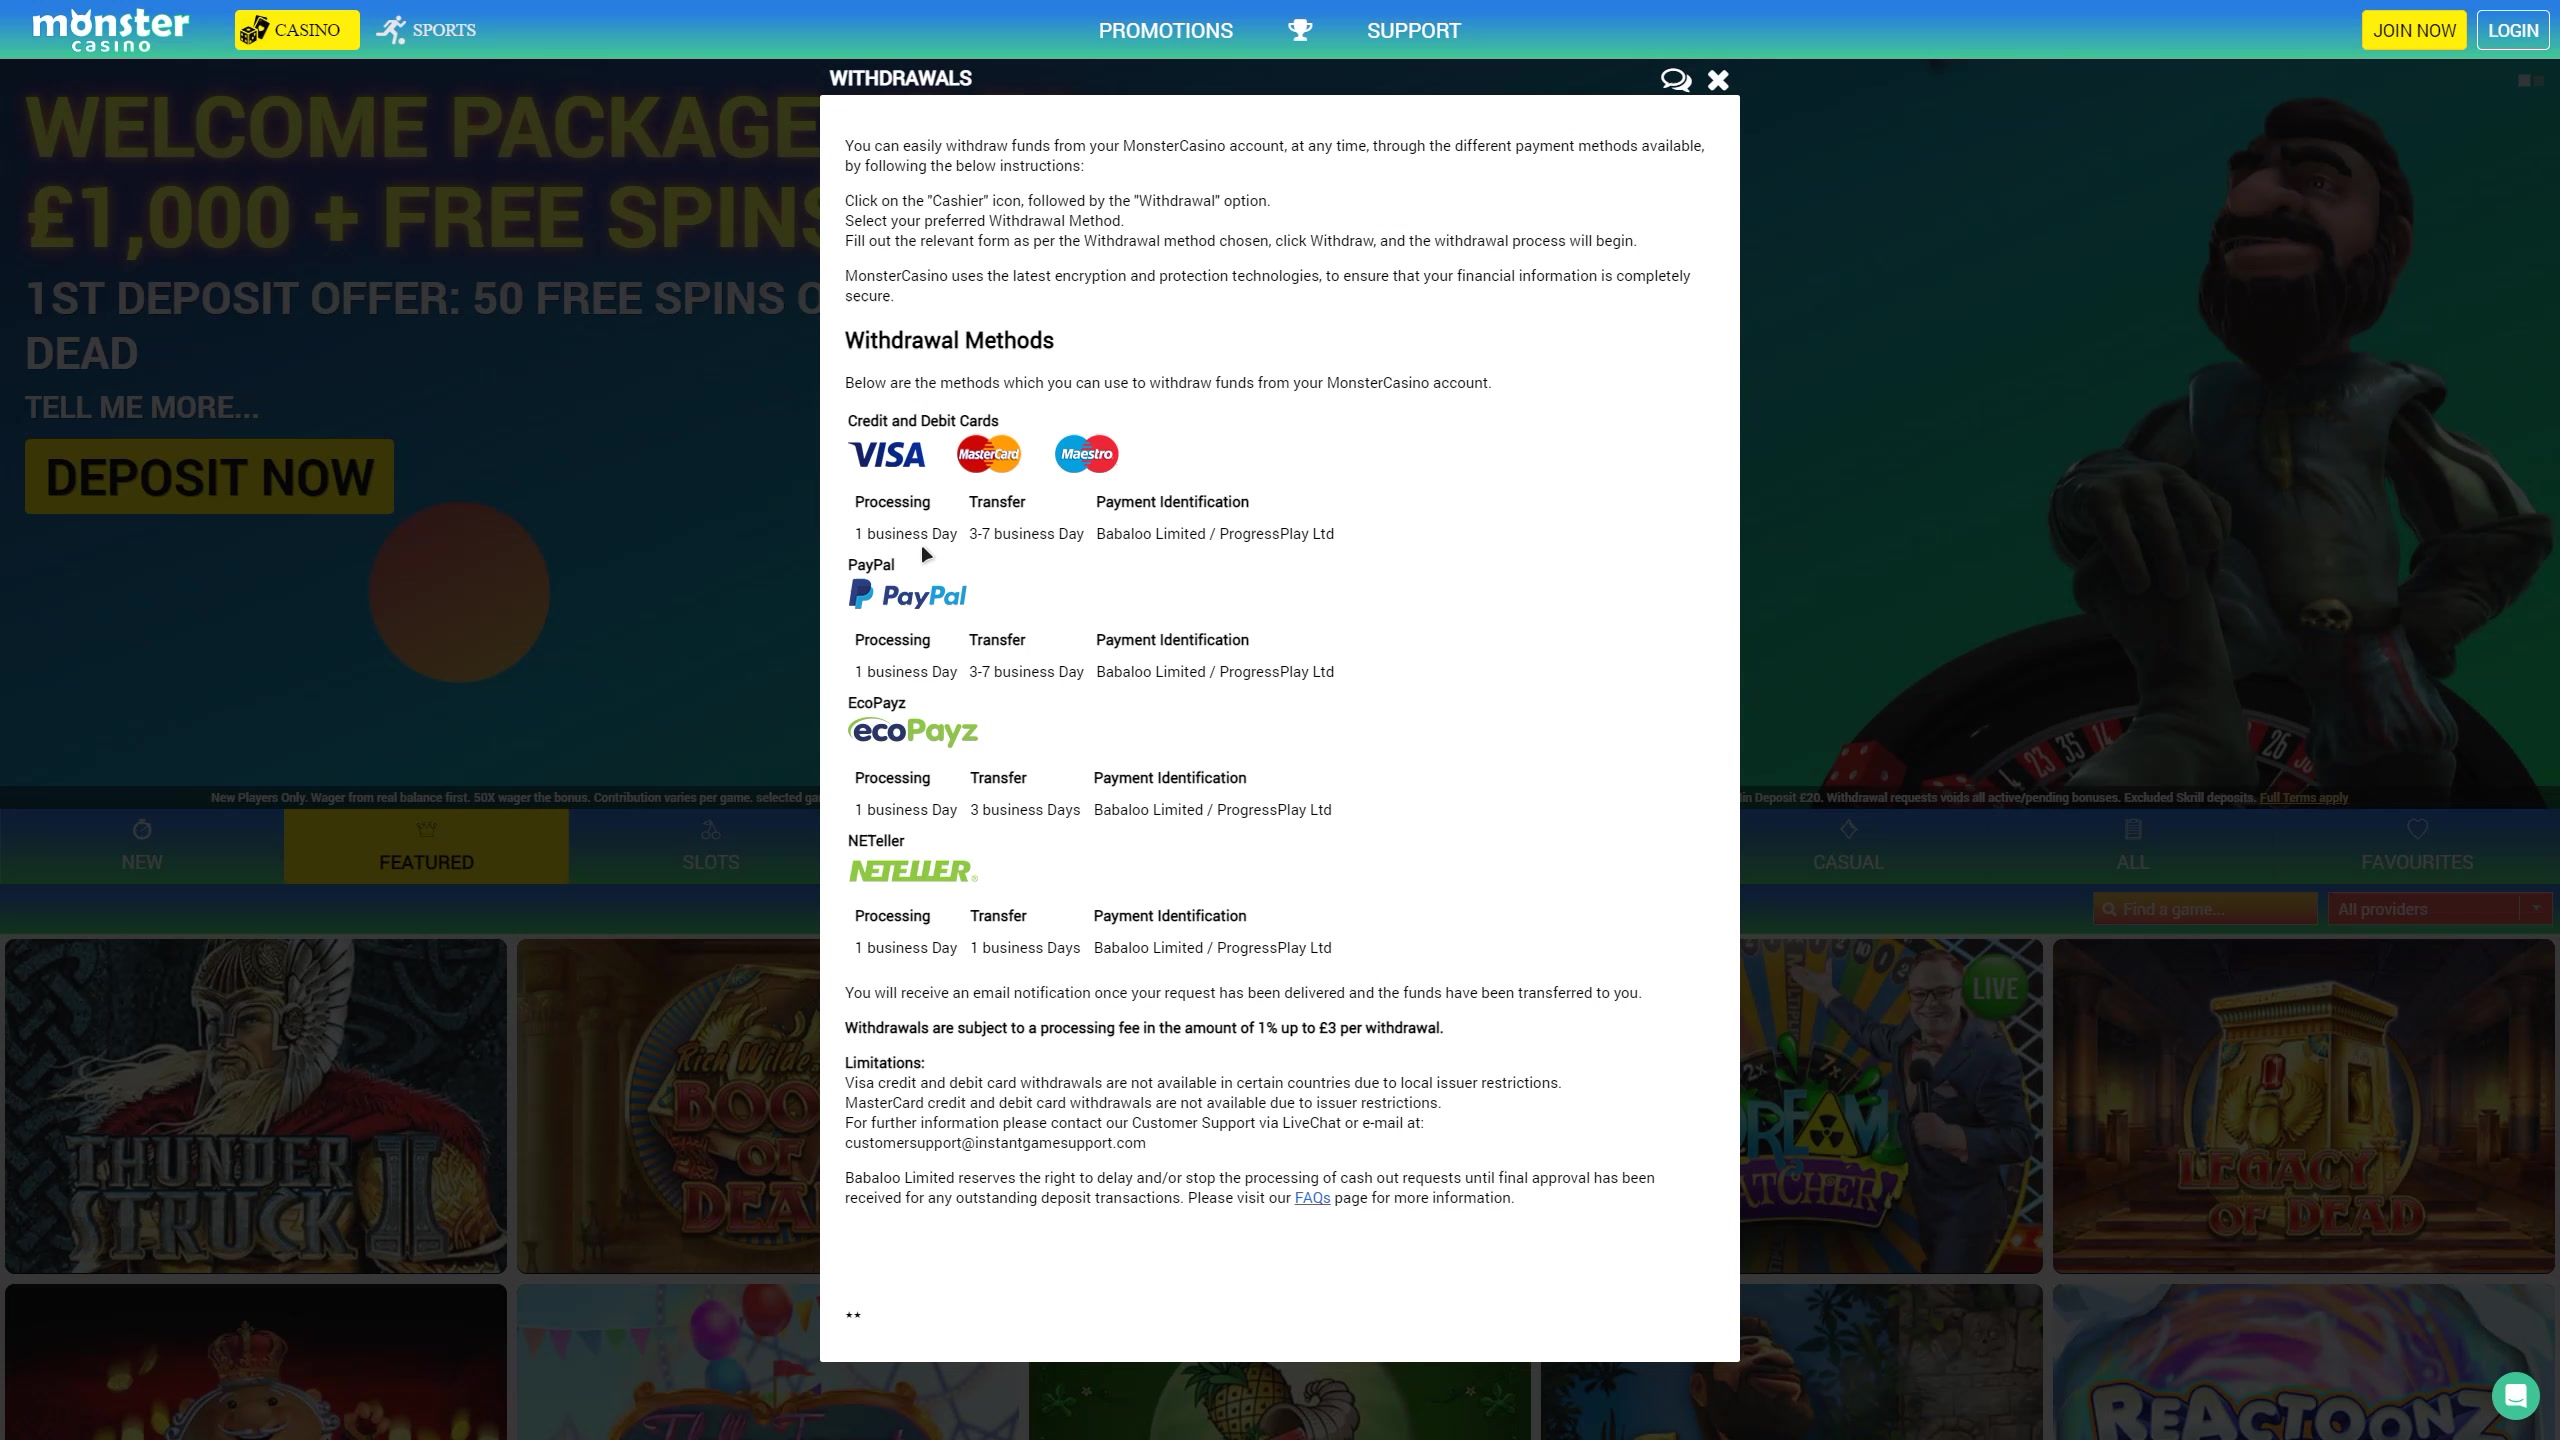Click the Maestro card logo
2560x1440 pixels.
coord(1086,454)
